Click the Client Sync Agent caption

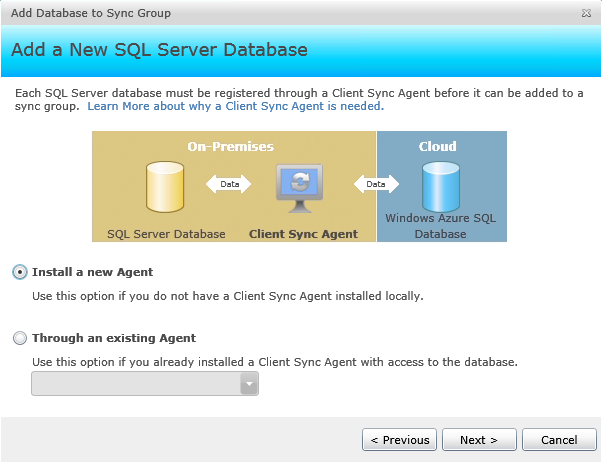coord(303,234)
